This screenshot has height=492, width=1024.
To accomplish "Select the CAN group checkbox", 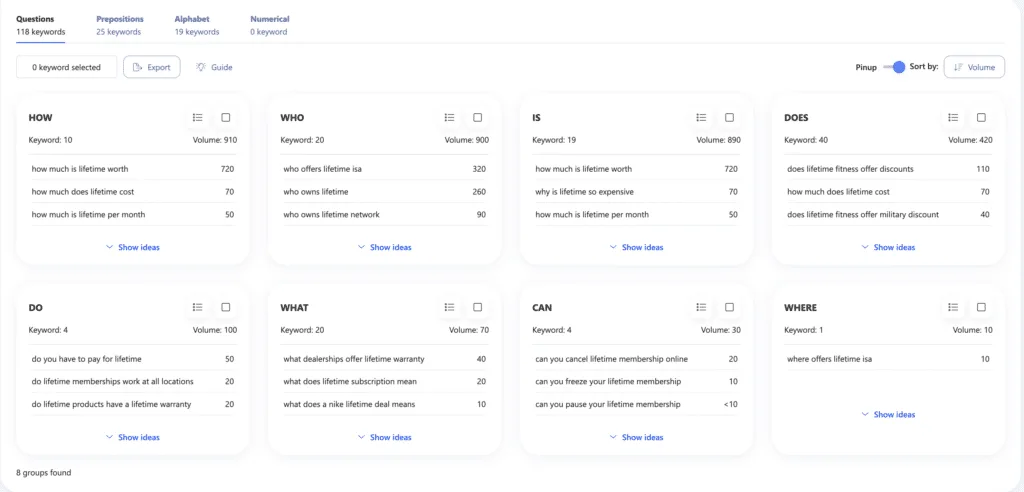I will [x=729, y=307].
